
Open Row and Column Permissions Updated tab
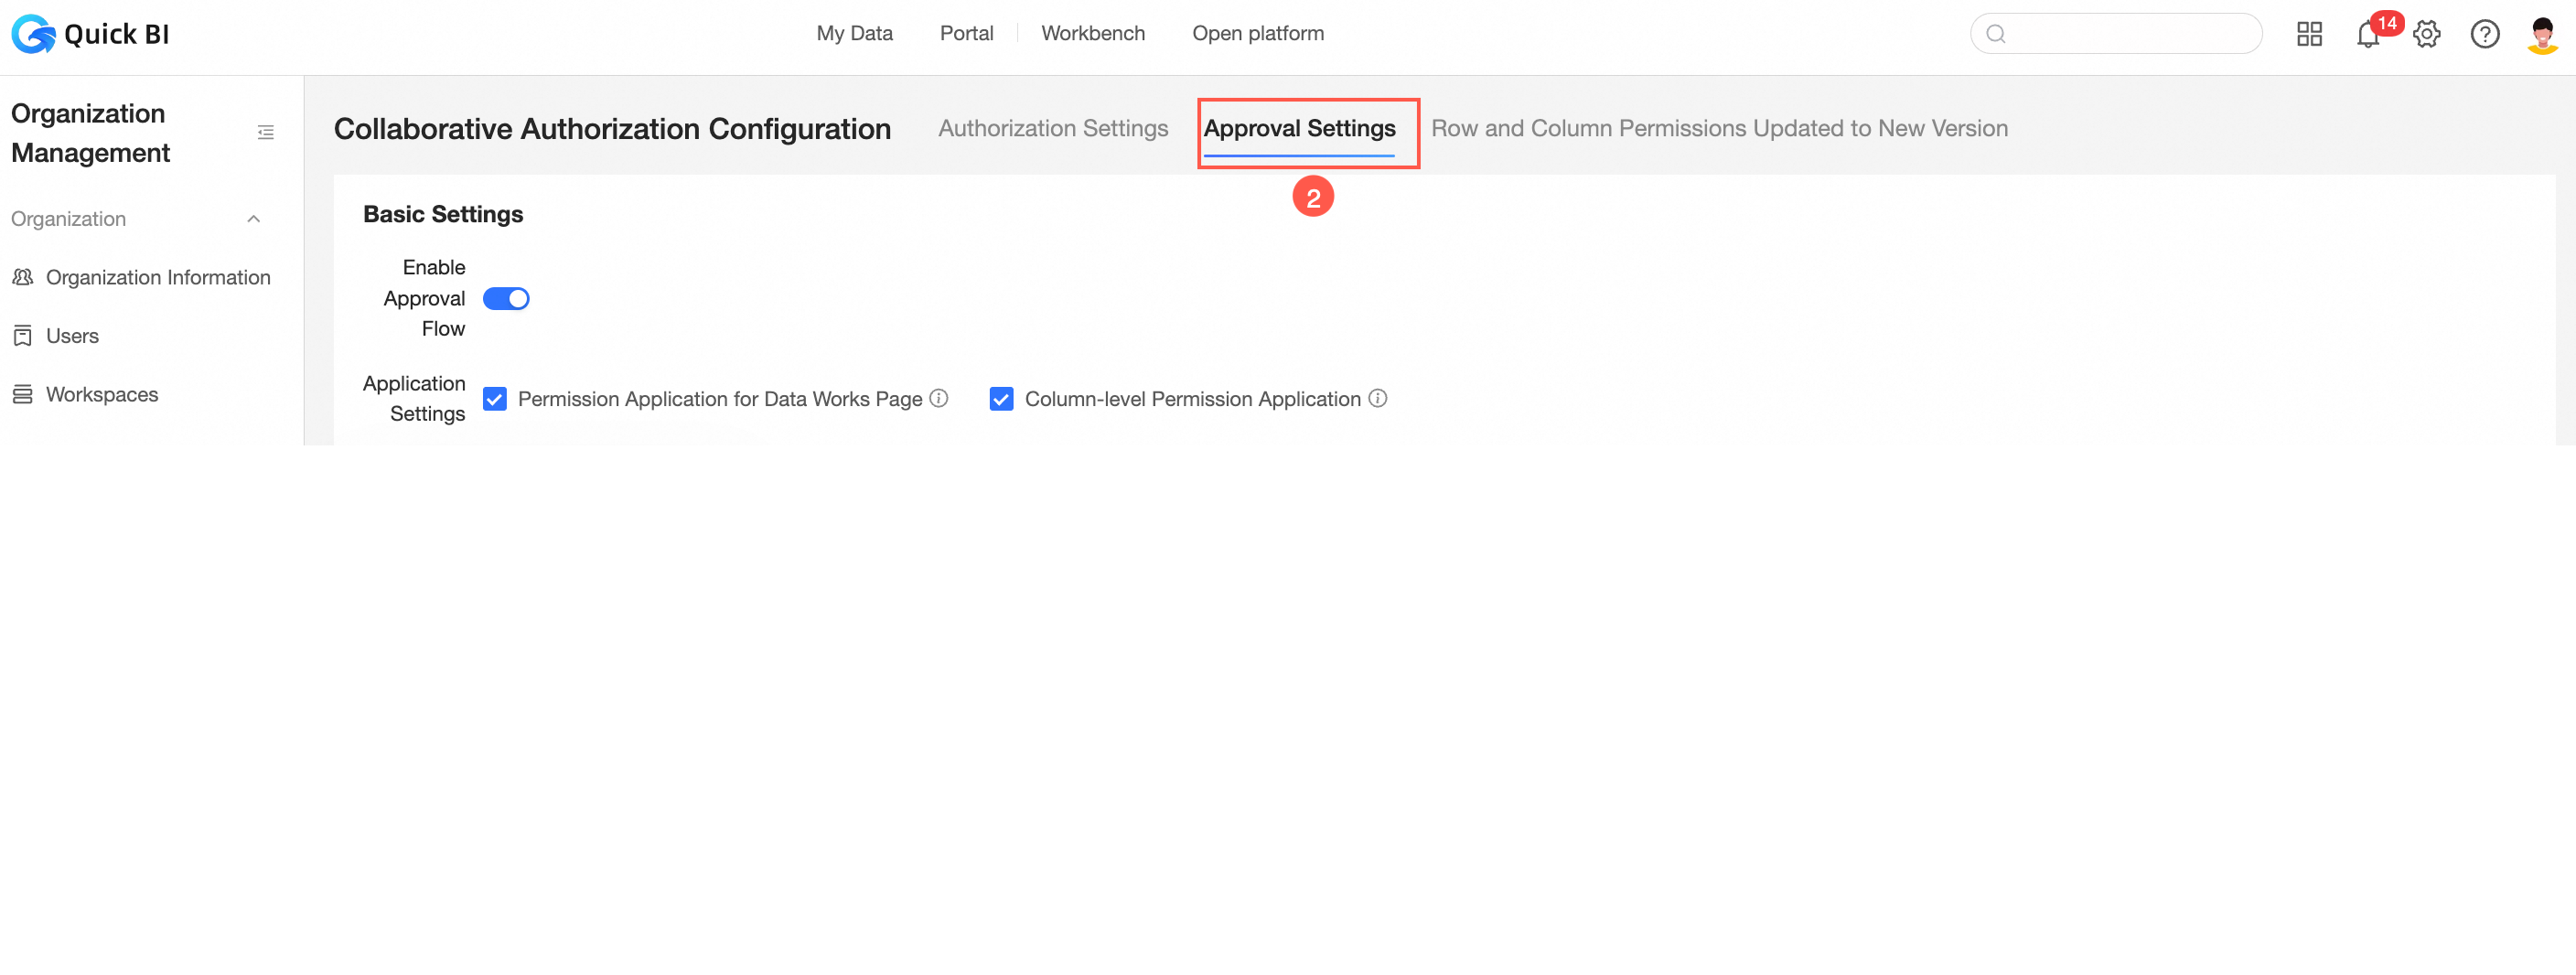(1719, 128)
